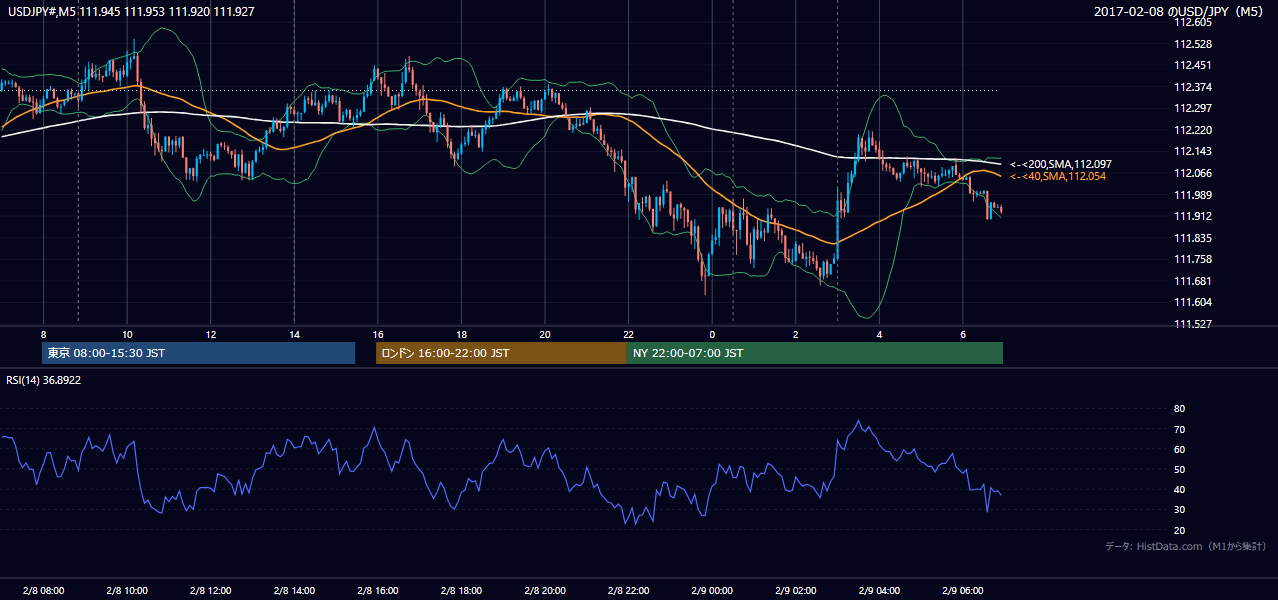Select the 2/8 12:00 time label
The height and width of the screenshot is (600, 1278).
click(x=210, y=590)
